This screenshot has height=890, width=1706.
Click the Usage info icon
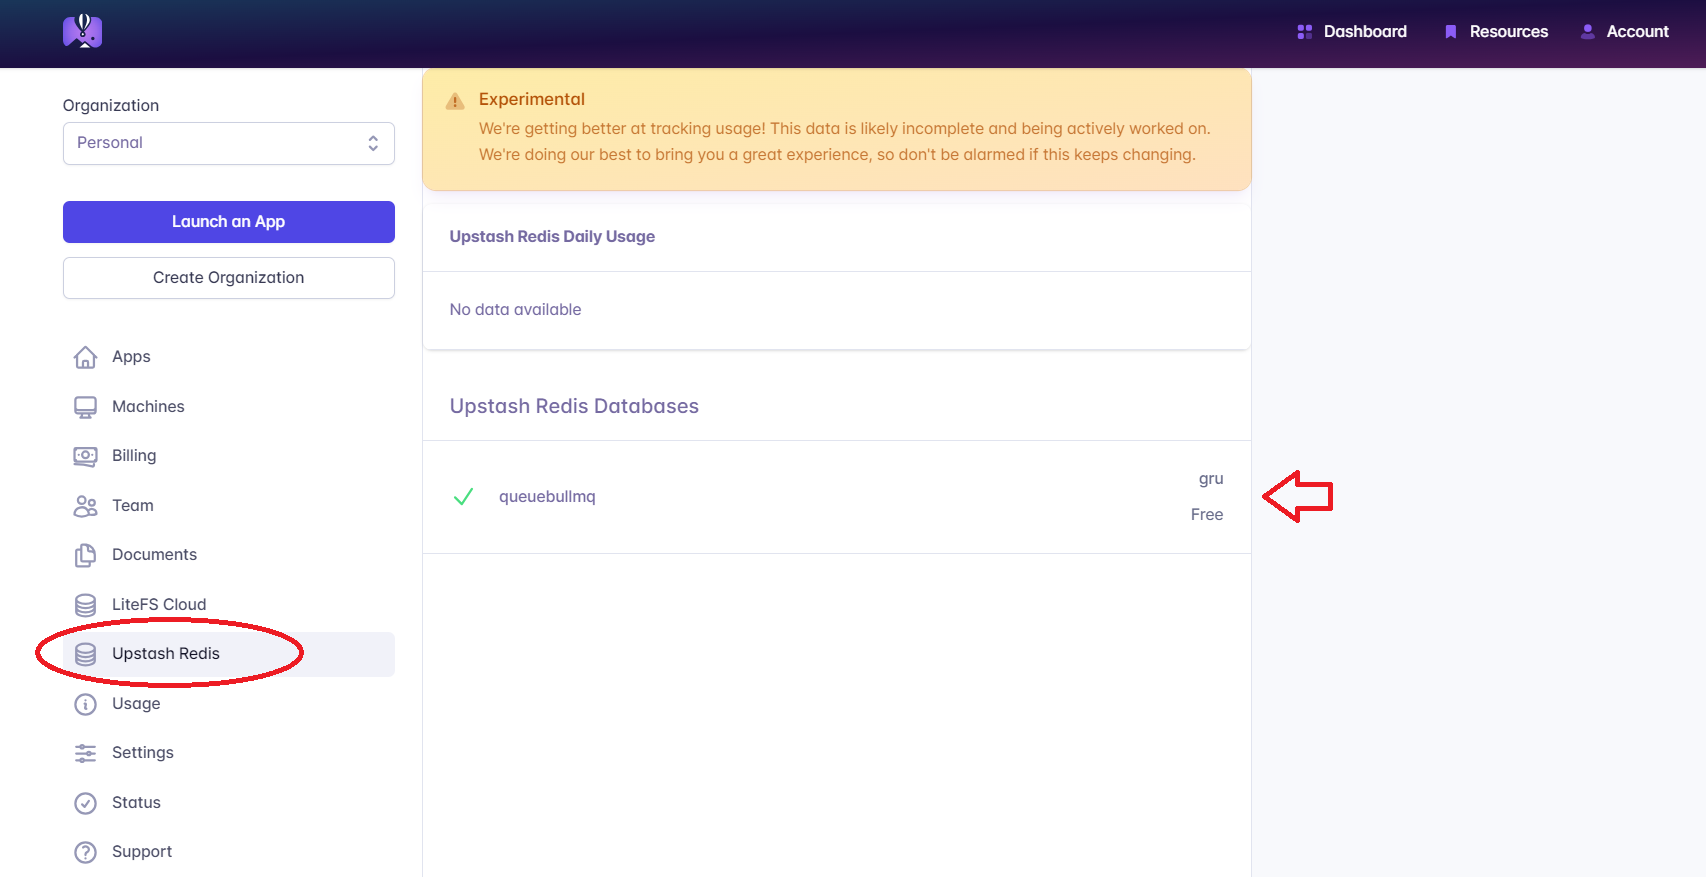(x=86, y=704)
